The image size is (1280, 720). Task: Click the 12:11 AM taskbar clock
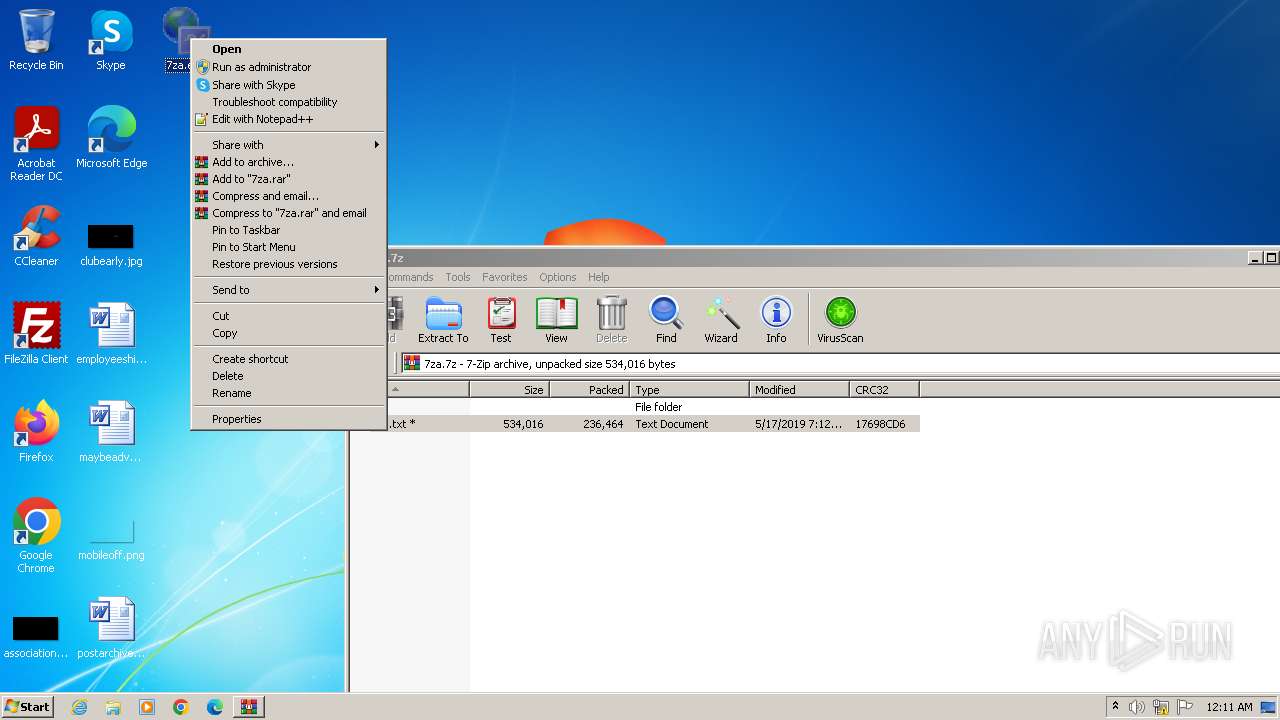[x=1229, y=707]
